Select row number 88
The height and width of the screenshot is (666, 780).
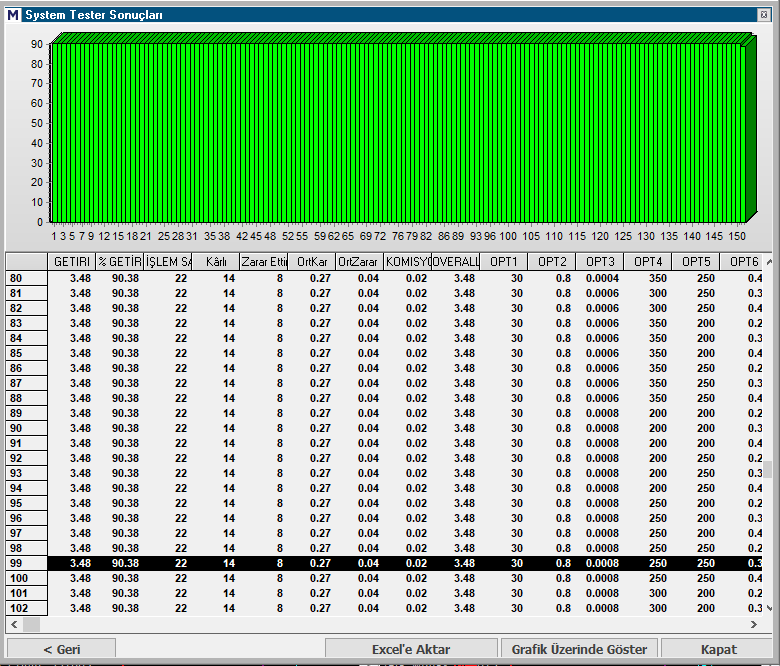coord(26,398)
